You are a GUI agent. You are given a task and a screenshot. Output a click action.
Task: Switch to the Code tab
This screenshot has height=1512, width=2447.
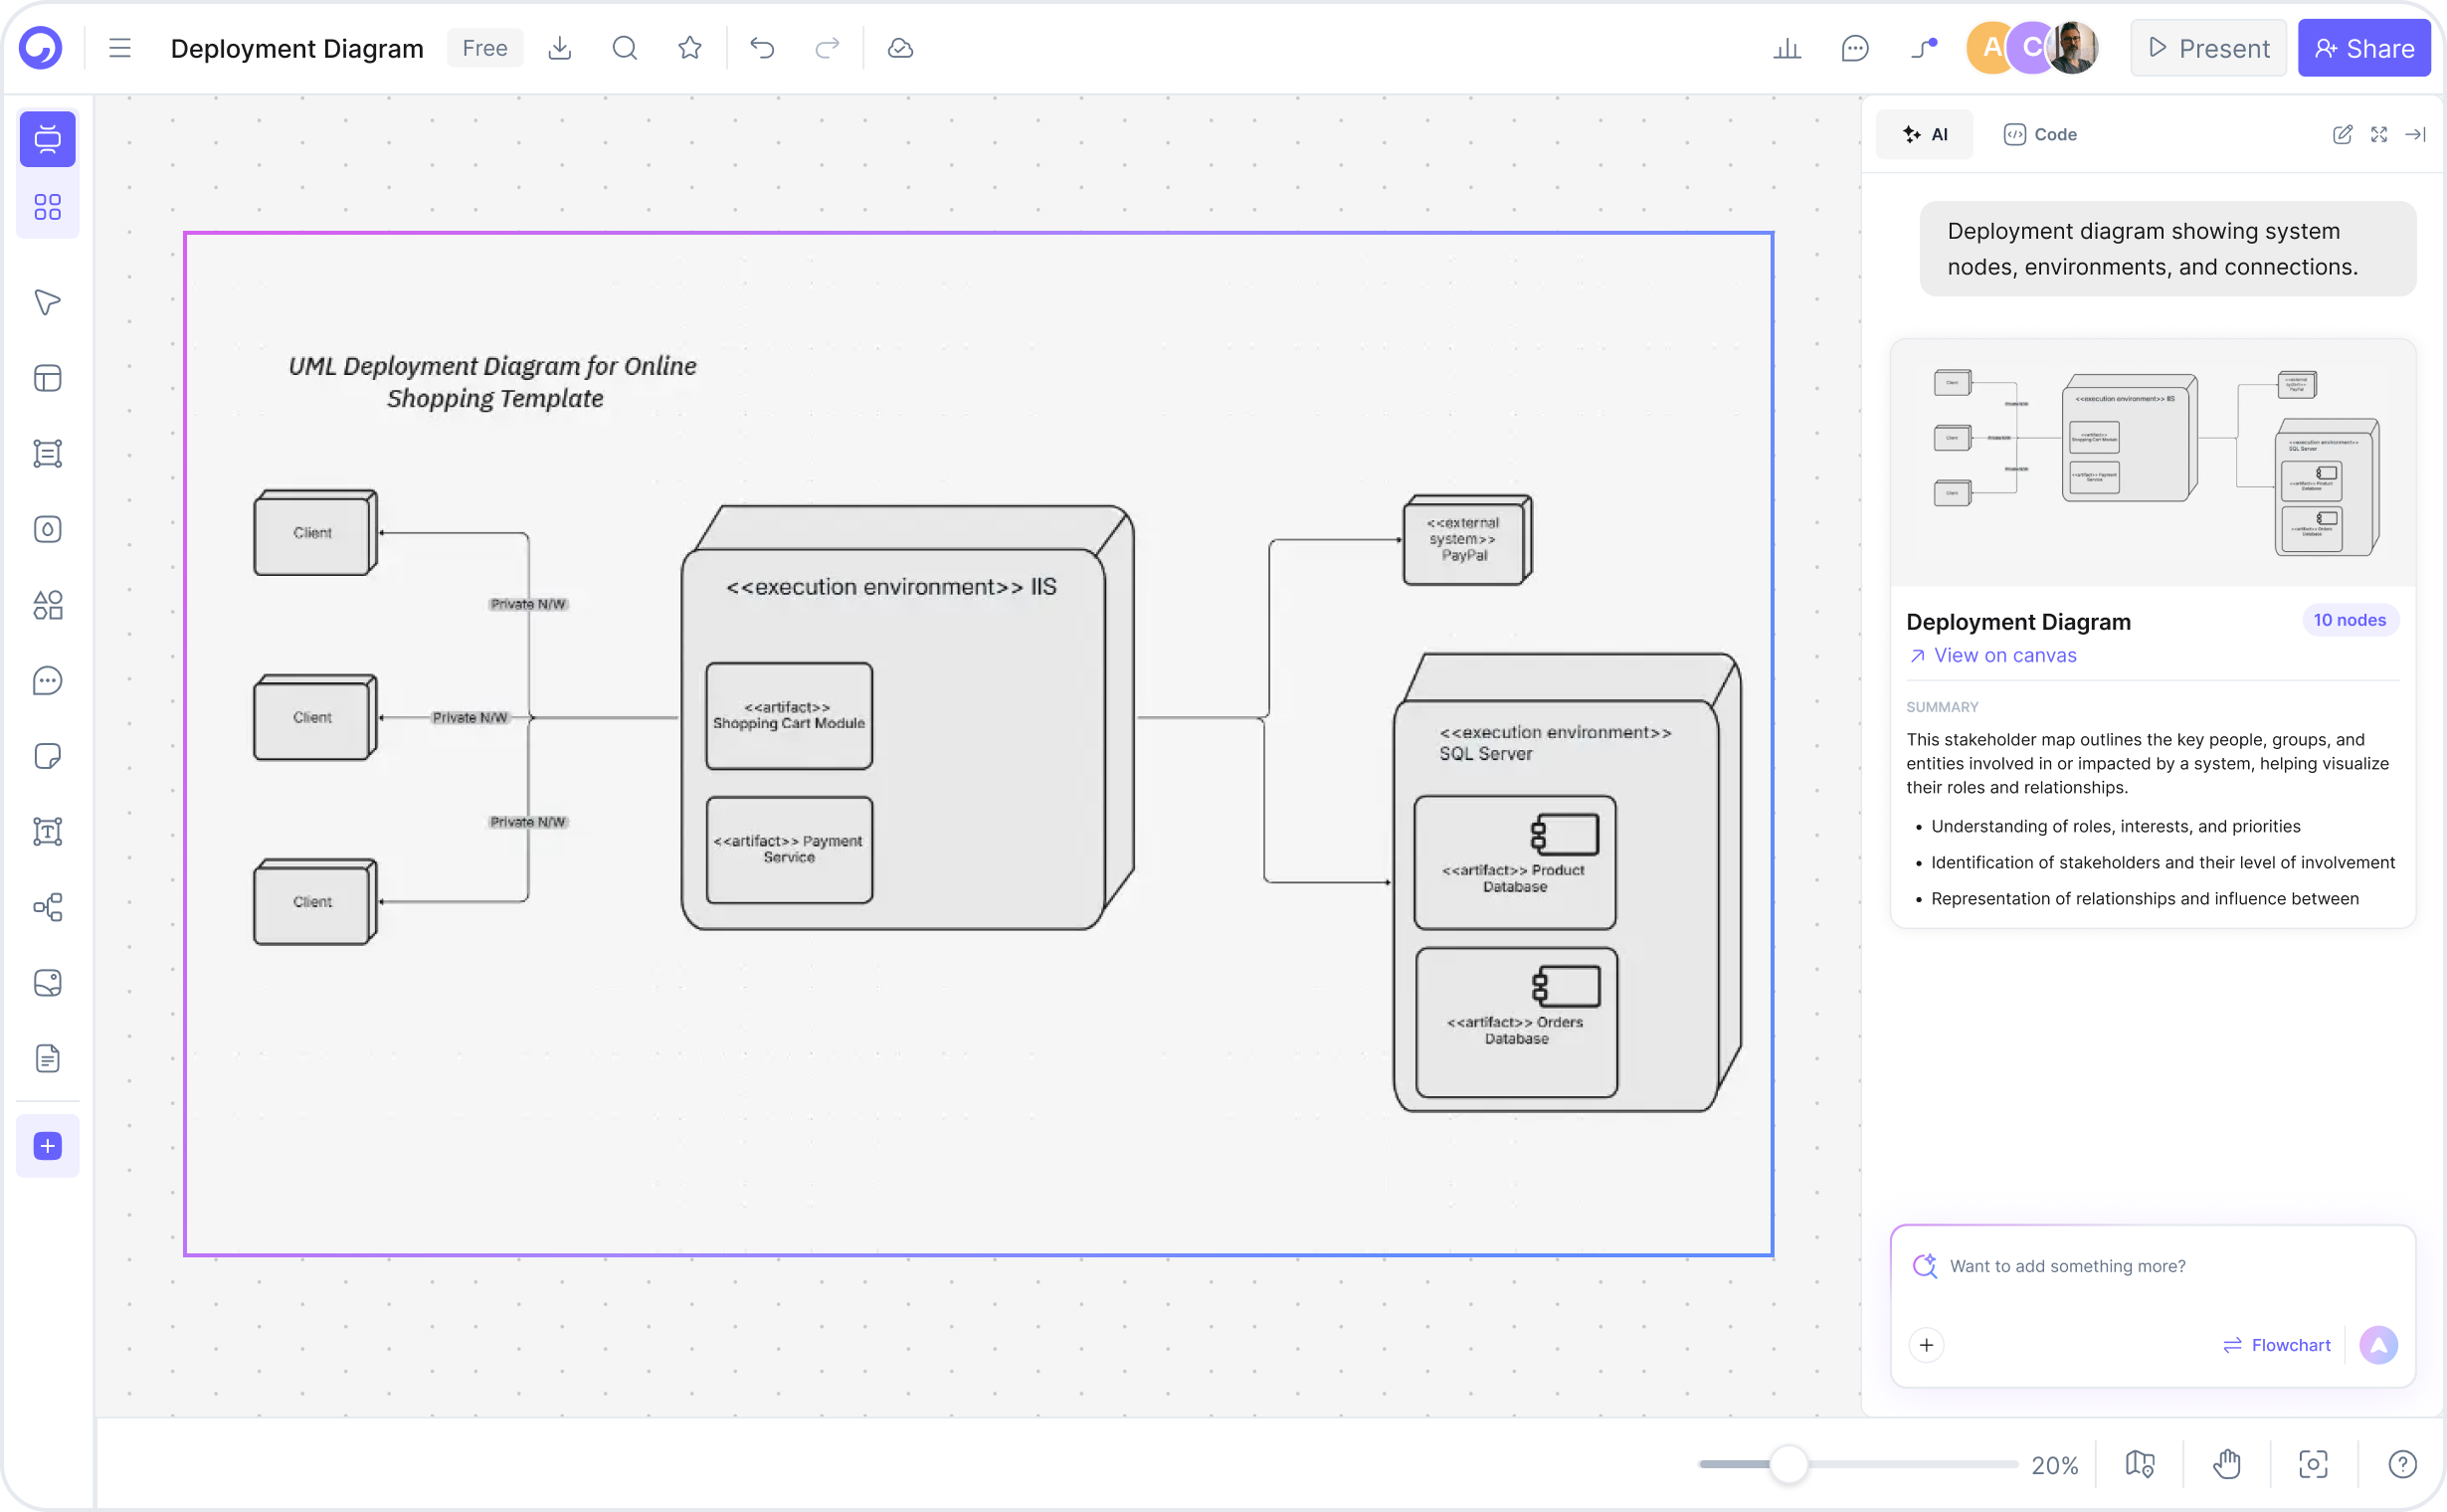pyautogui.click(x=2040, y=134)
